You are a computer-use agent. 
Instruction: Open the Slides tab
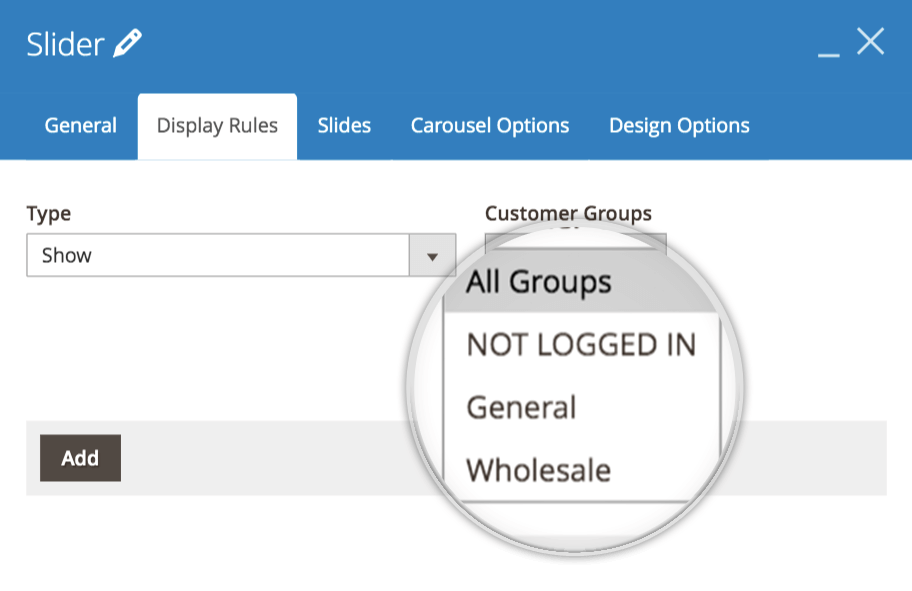pos(343,125)
